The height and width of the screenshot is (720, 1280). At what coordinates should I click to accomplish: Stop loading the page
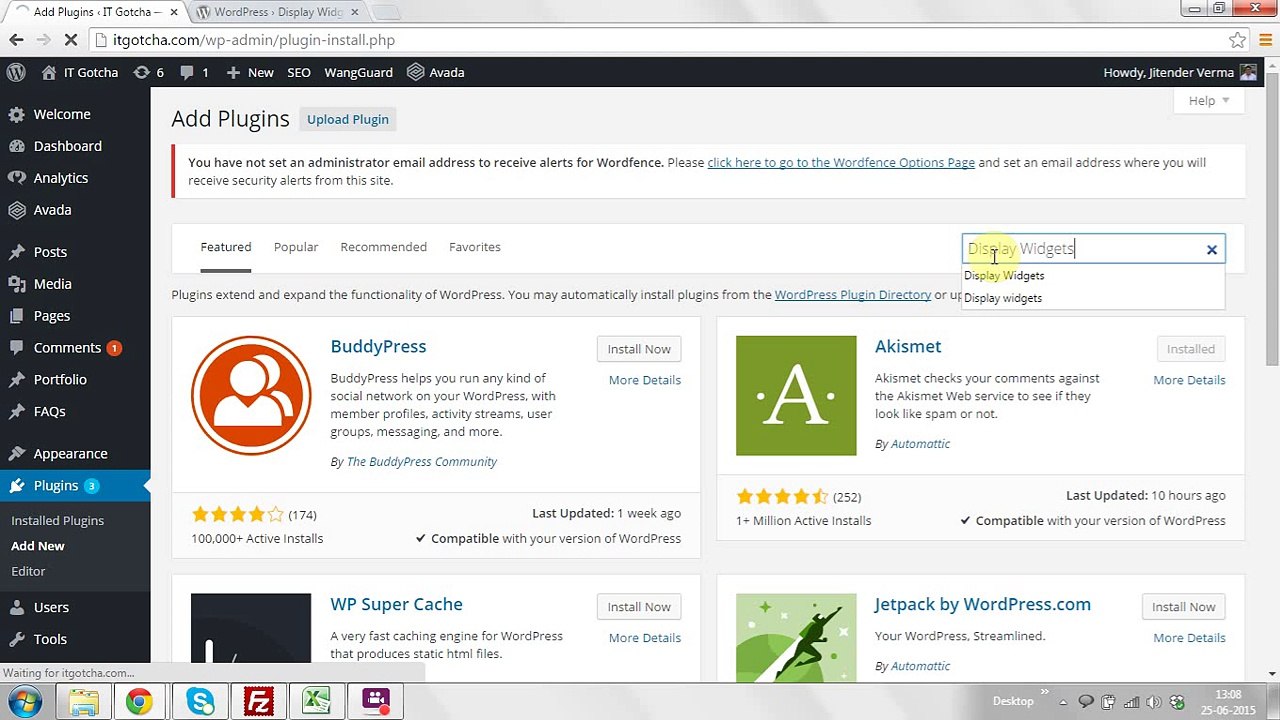pyautogui.click(x=71, y=40)
